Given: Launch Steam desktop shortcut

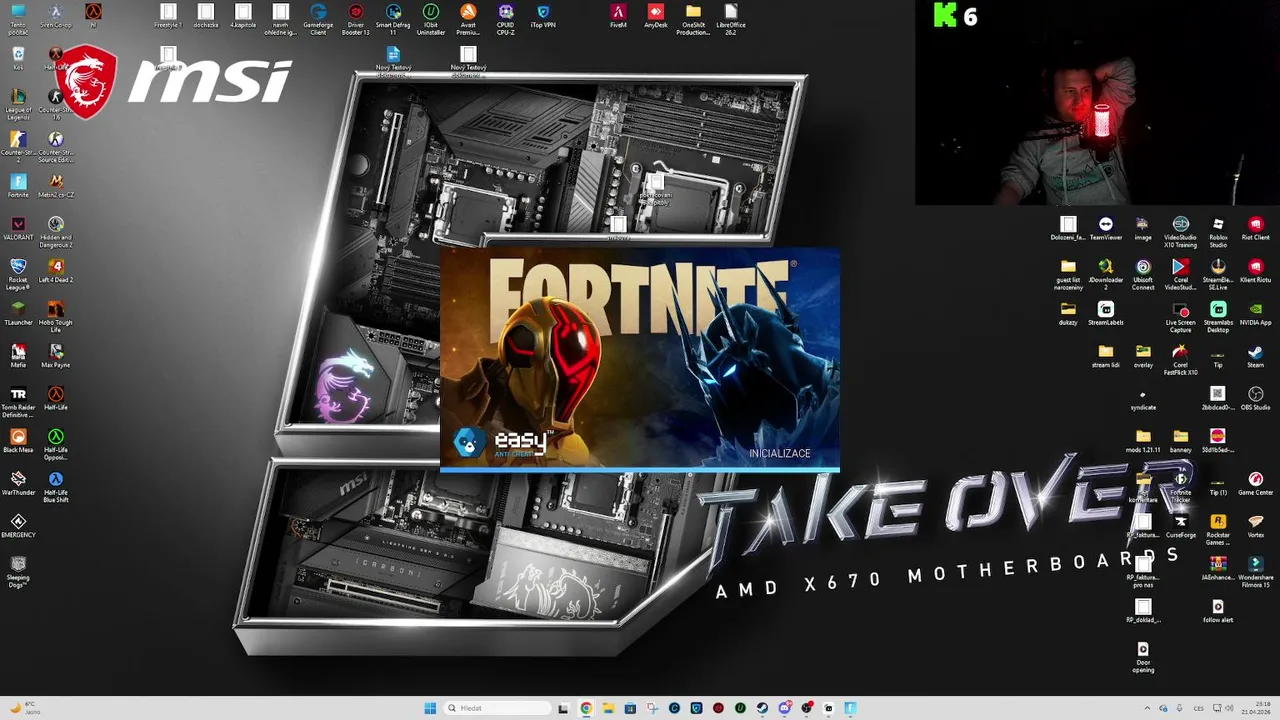Looking at the screenshot, I should pos(1256,356).
